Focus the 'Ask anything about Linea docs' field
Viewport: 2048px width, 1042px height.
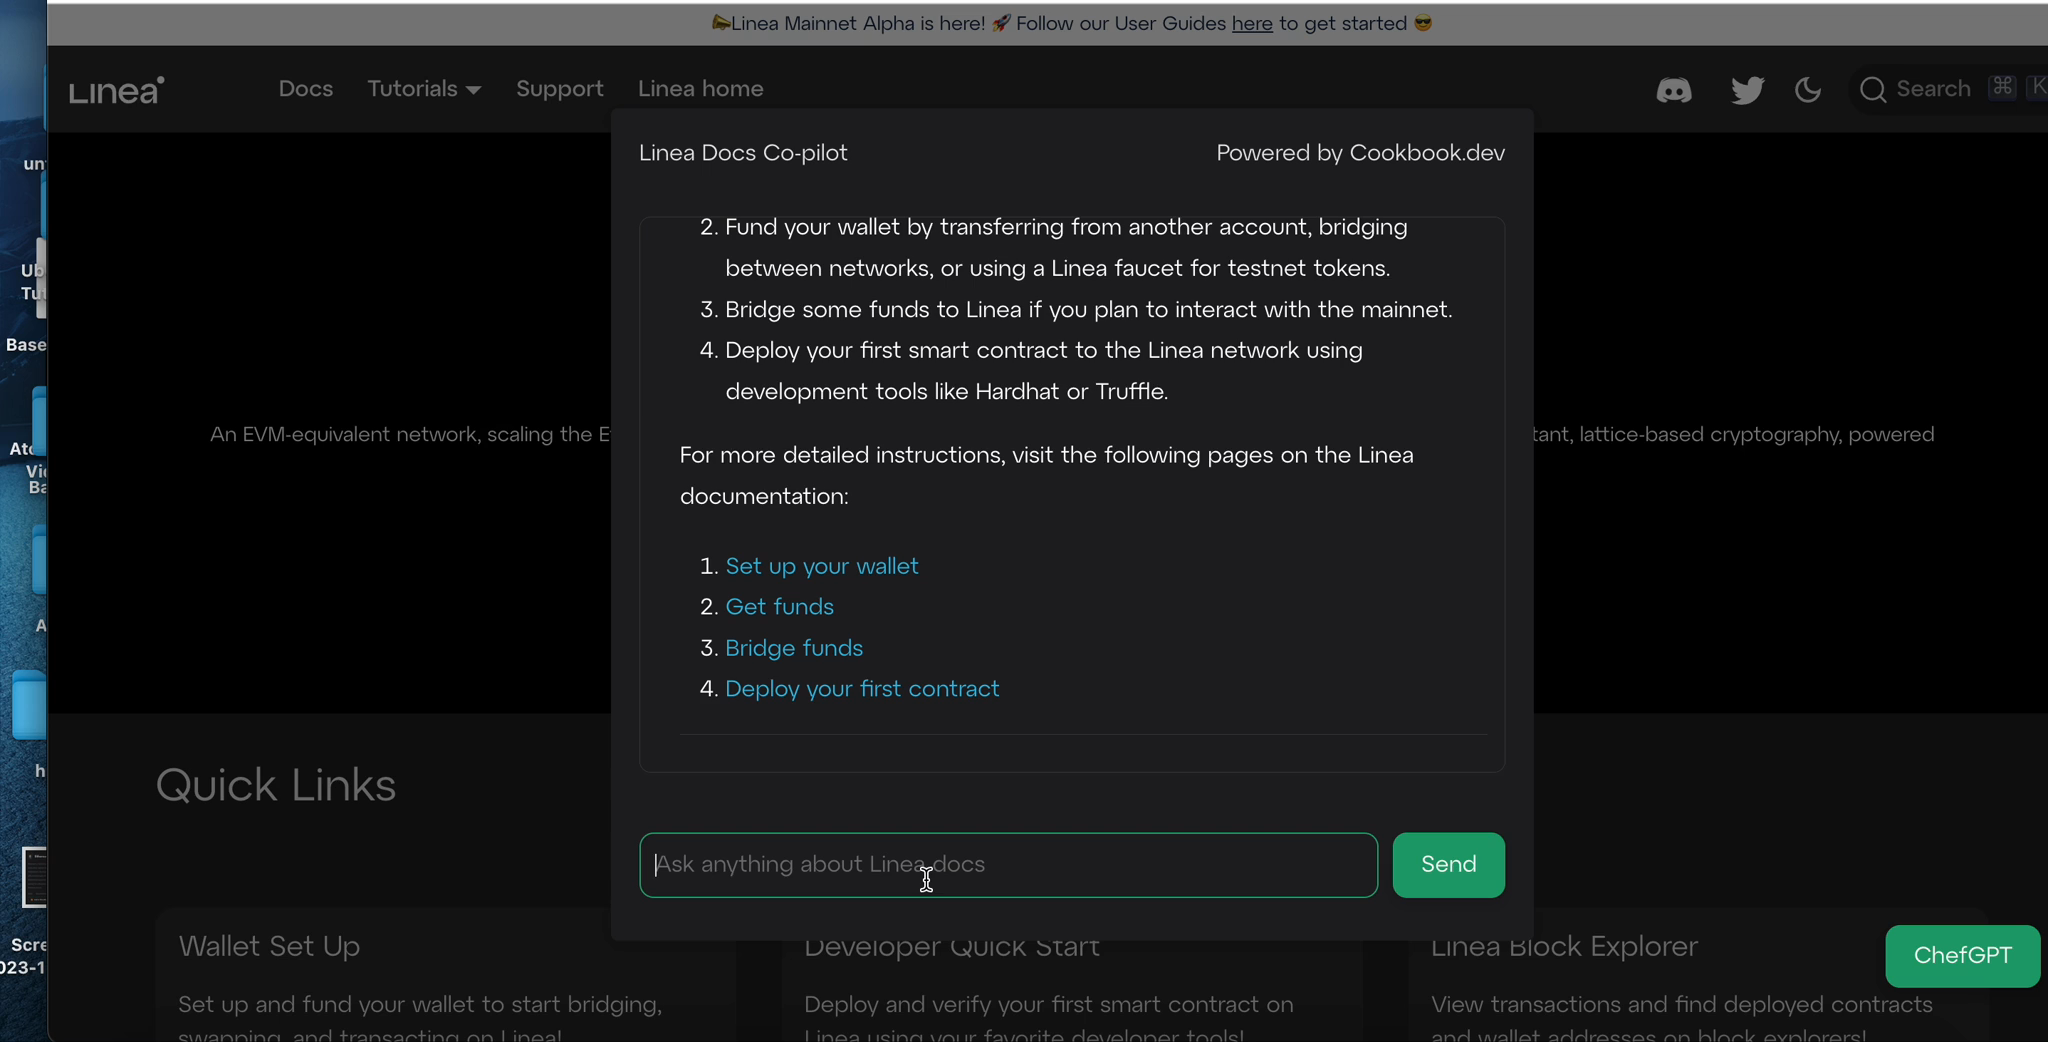coord(1008,865)
